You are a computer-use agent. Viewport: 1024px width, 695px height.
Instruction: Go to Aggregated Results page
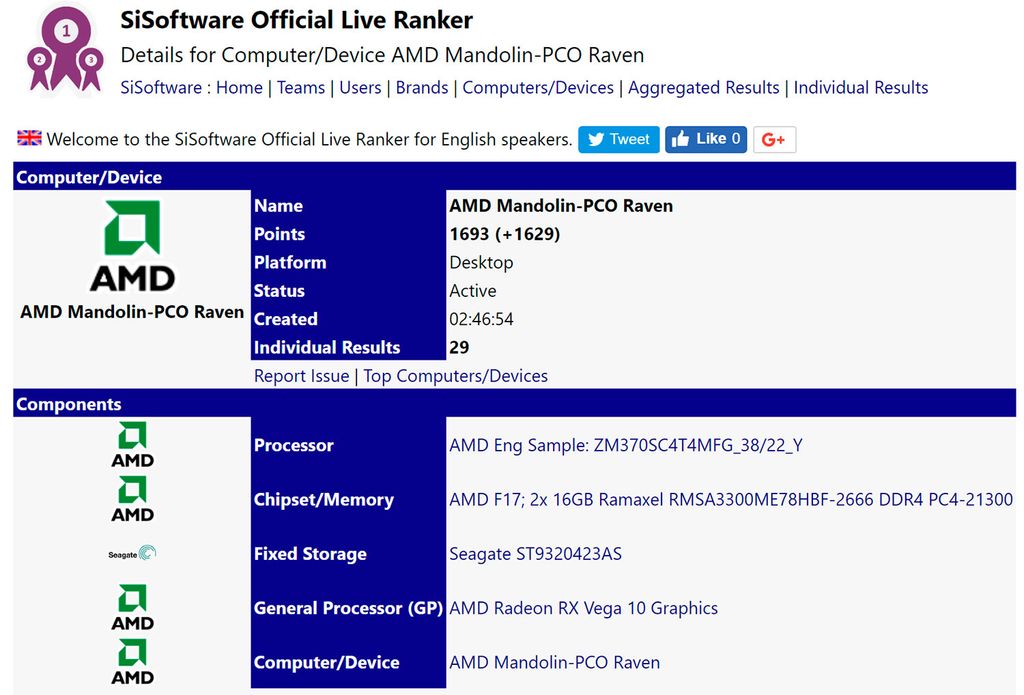tap(703, 87)
